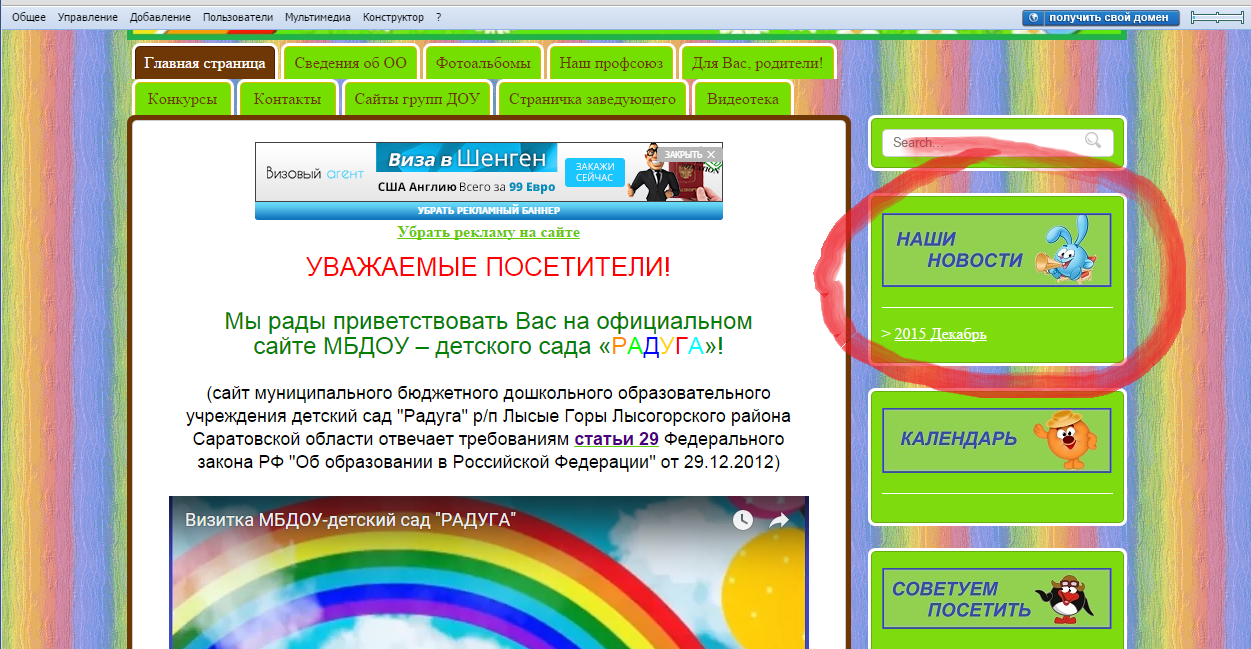Open the Страничка заведующего tab
Screen dimensions: 1251x649
tap(592, 99)
